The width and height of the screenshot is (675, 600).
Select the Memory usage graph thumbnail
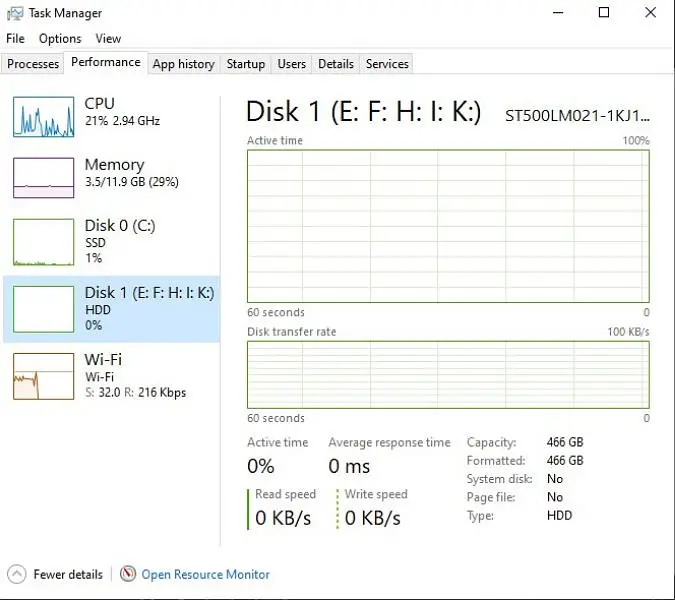pos(43,177)
